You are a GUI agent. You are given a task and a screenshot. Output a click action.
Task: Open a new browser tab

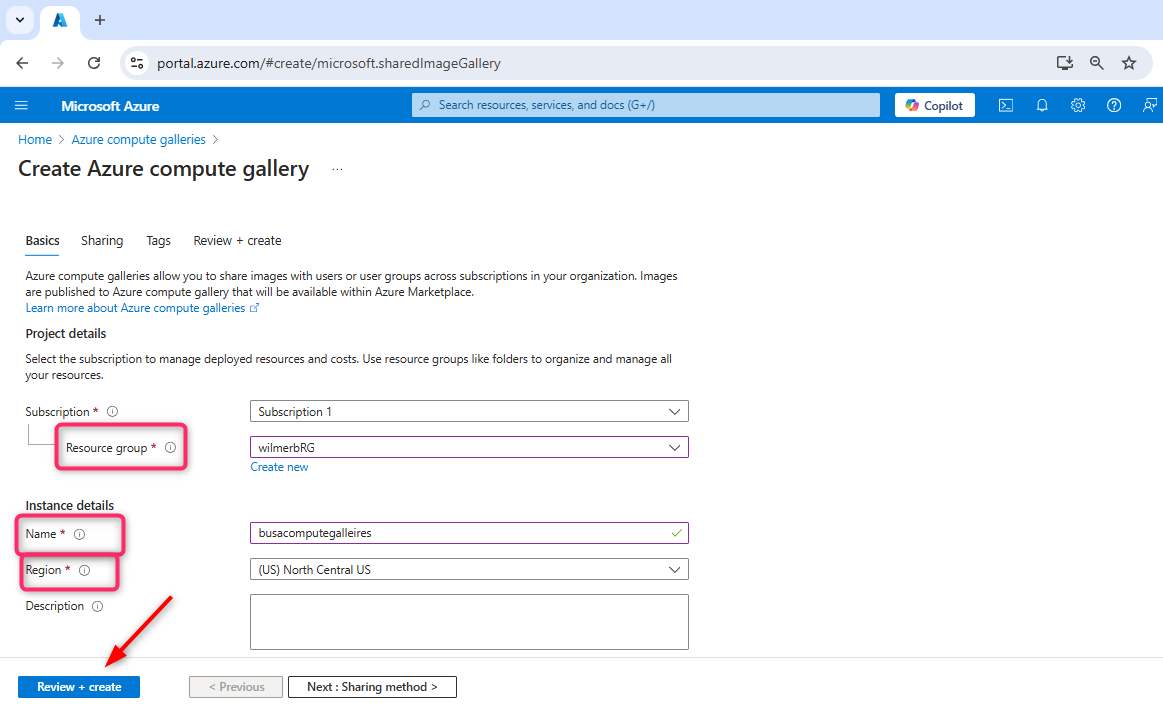tap(100, 20)
